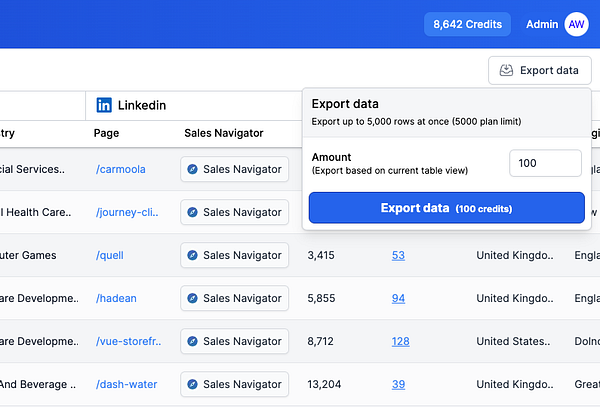The image size is (600, 407).
Task: Click the 53 count link
Action: (x=398, y=255)
